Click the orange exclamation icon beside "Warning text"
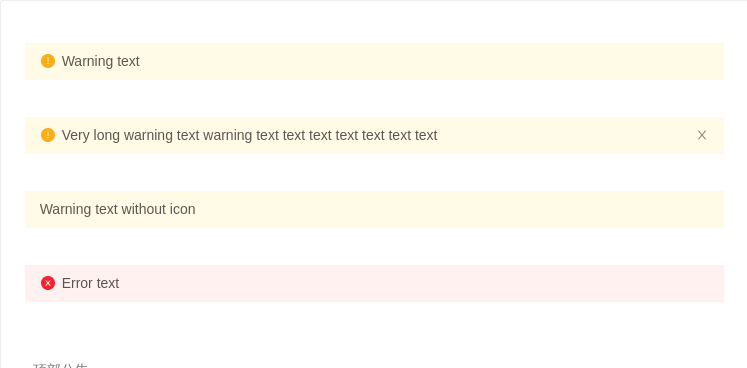This screenshot has height=368, width=747. (48, 61)
